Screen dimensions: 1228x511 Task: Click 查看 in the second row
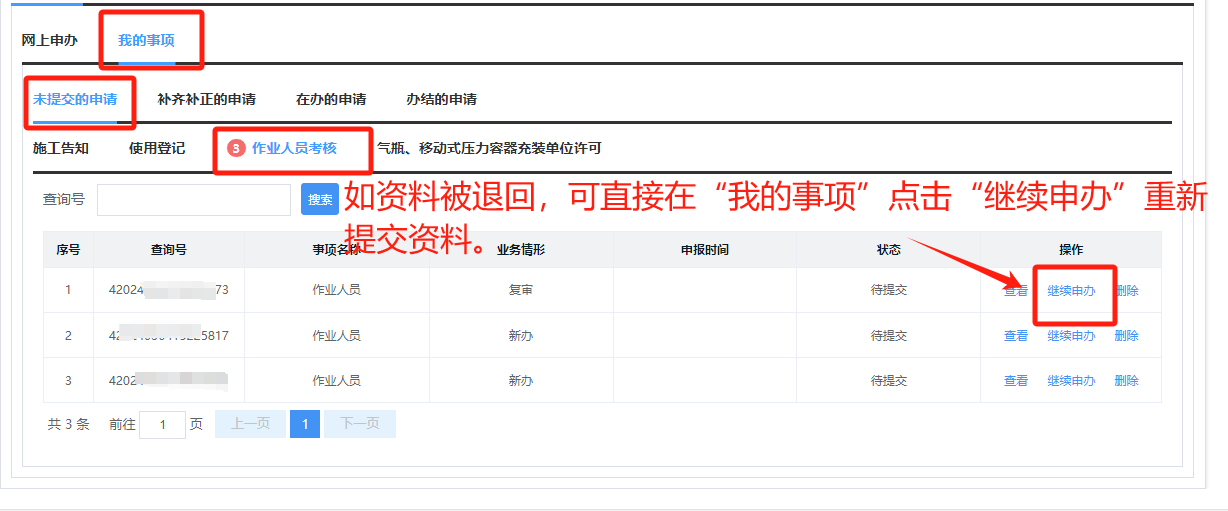pyautogui.click(x=1015, y=336)
